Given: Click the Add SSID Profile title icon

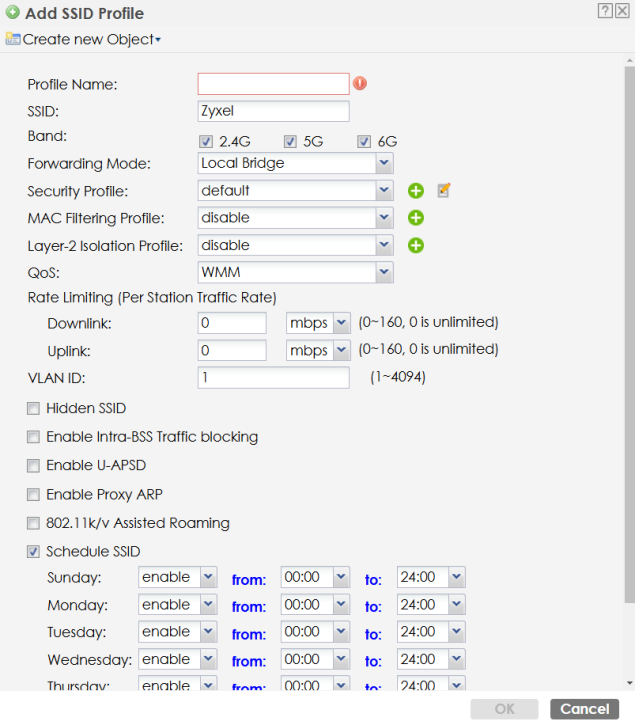Looking at the screenshot, I should pos(12,14).
